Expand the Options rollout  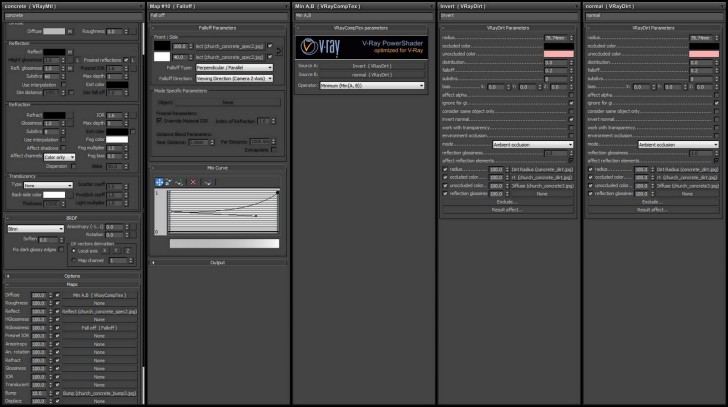[72, 276]
